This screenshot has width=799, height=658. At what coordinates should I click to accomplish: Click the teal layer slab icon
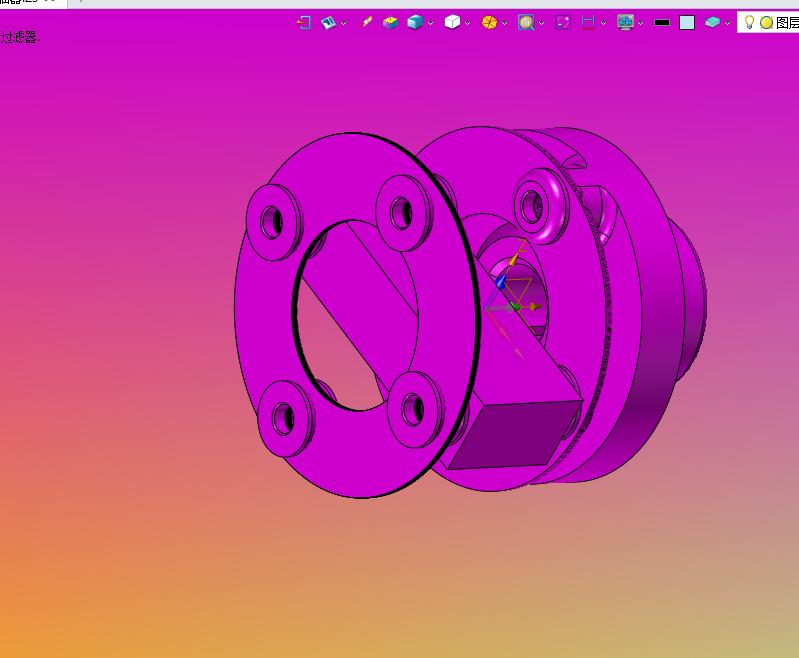(x=712, y=22)
